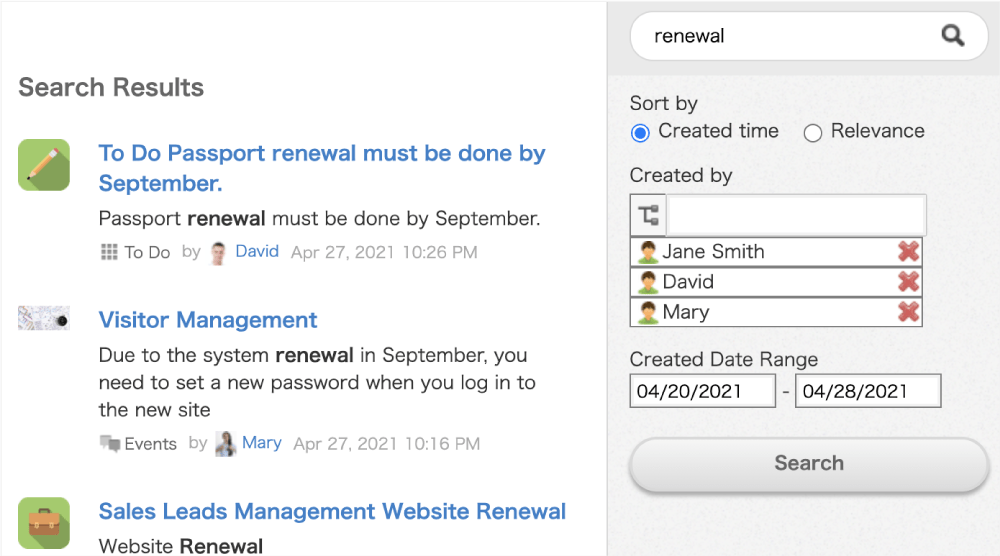Open Sales Leads Management Website Renewal

coord(332,512)
